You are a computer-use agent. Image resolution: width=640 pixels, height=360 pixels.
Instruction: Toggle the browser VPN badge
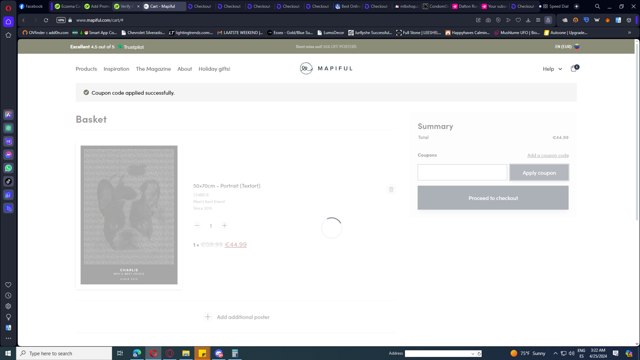[61, 20]
